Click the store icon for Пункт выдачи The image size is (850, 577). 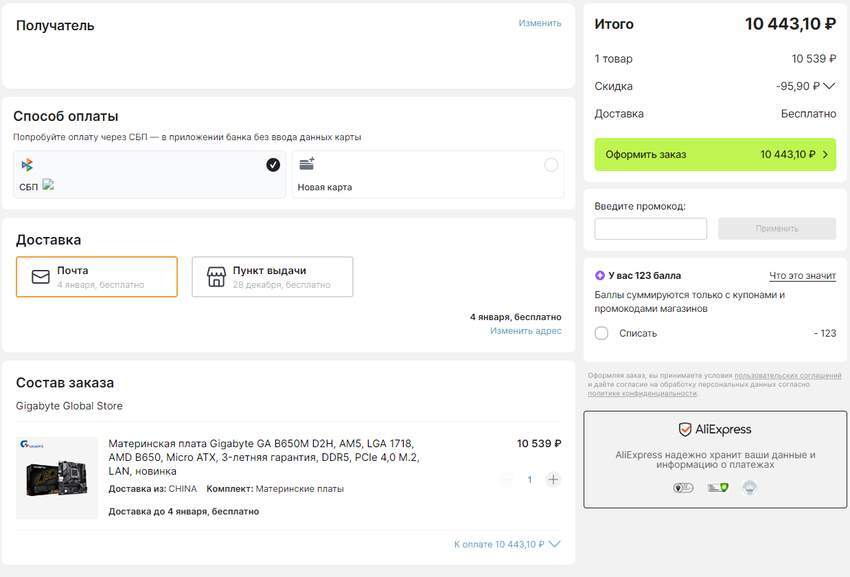pos(216,277)
